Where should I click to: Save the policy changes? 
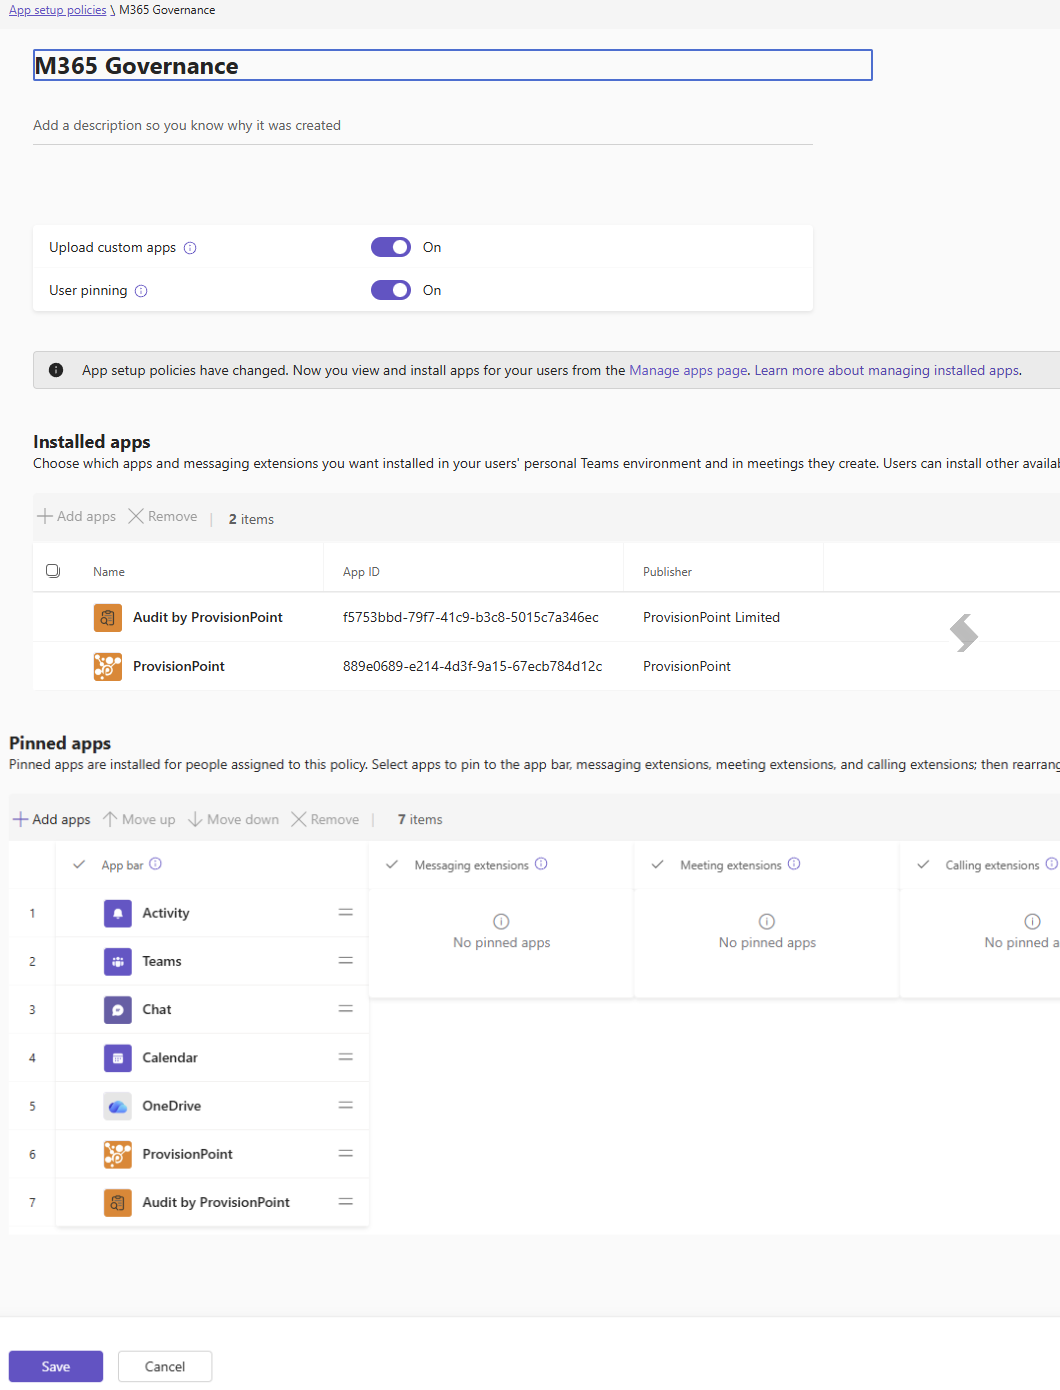click(56, 1366)
